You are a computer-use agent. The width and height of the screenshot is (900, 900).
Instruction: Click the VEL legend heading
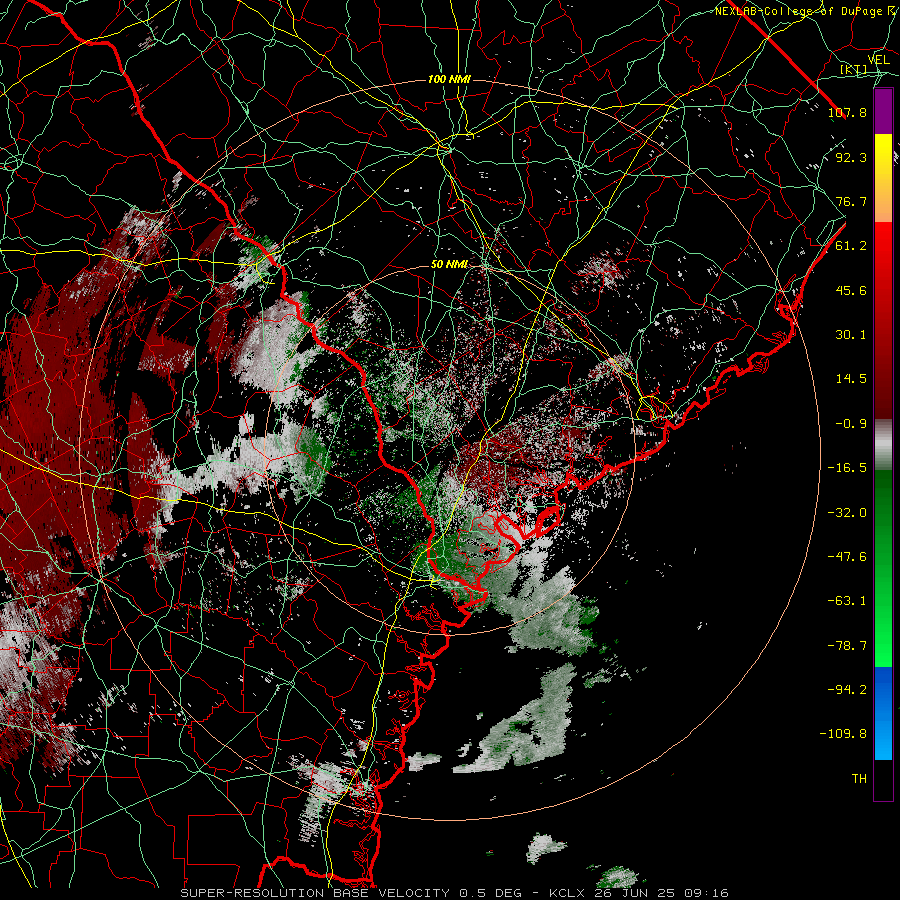click(x=878, y=60)
